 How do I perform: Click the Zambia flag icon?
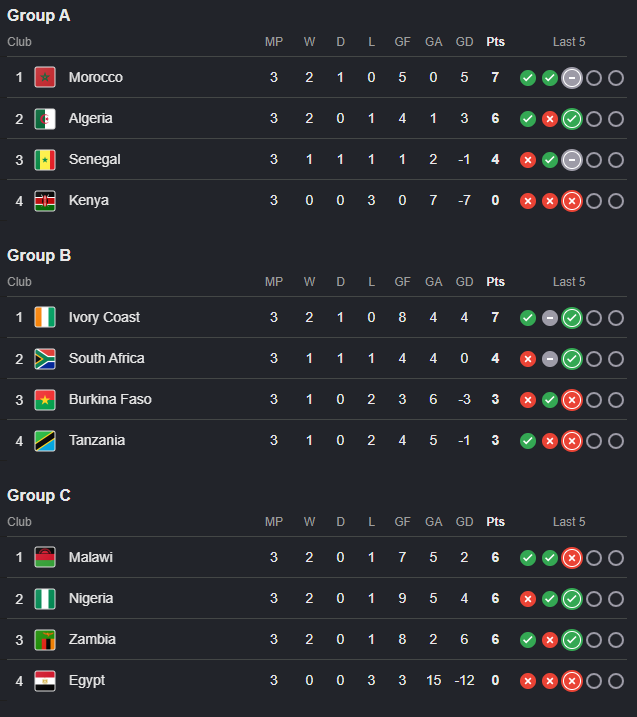[x=45, y=640]
